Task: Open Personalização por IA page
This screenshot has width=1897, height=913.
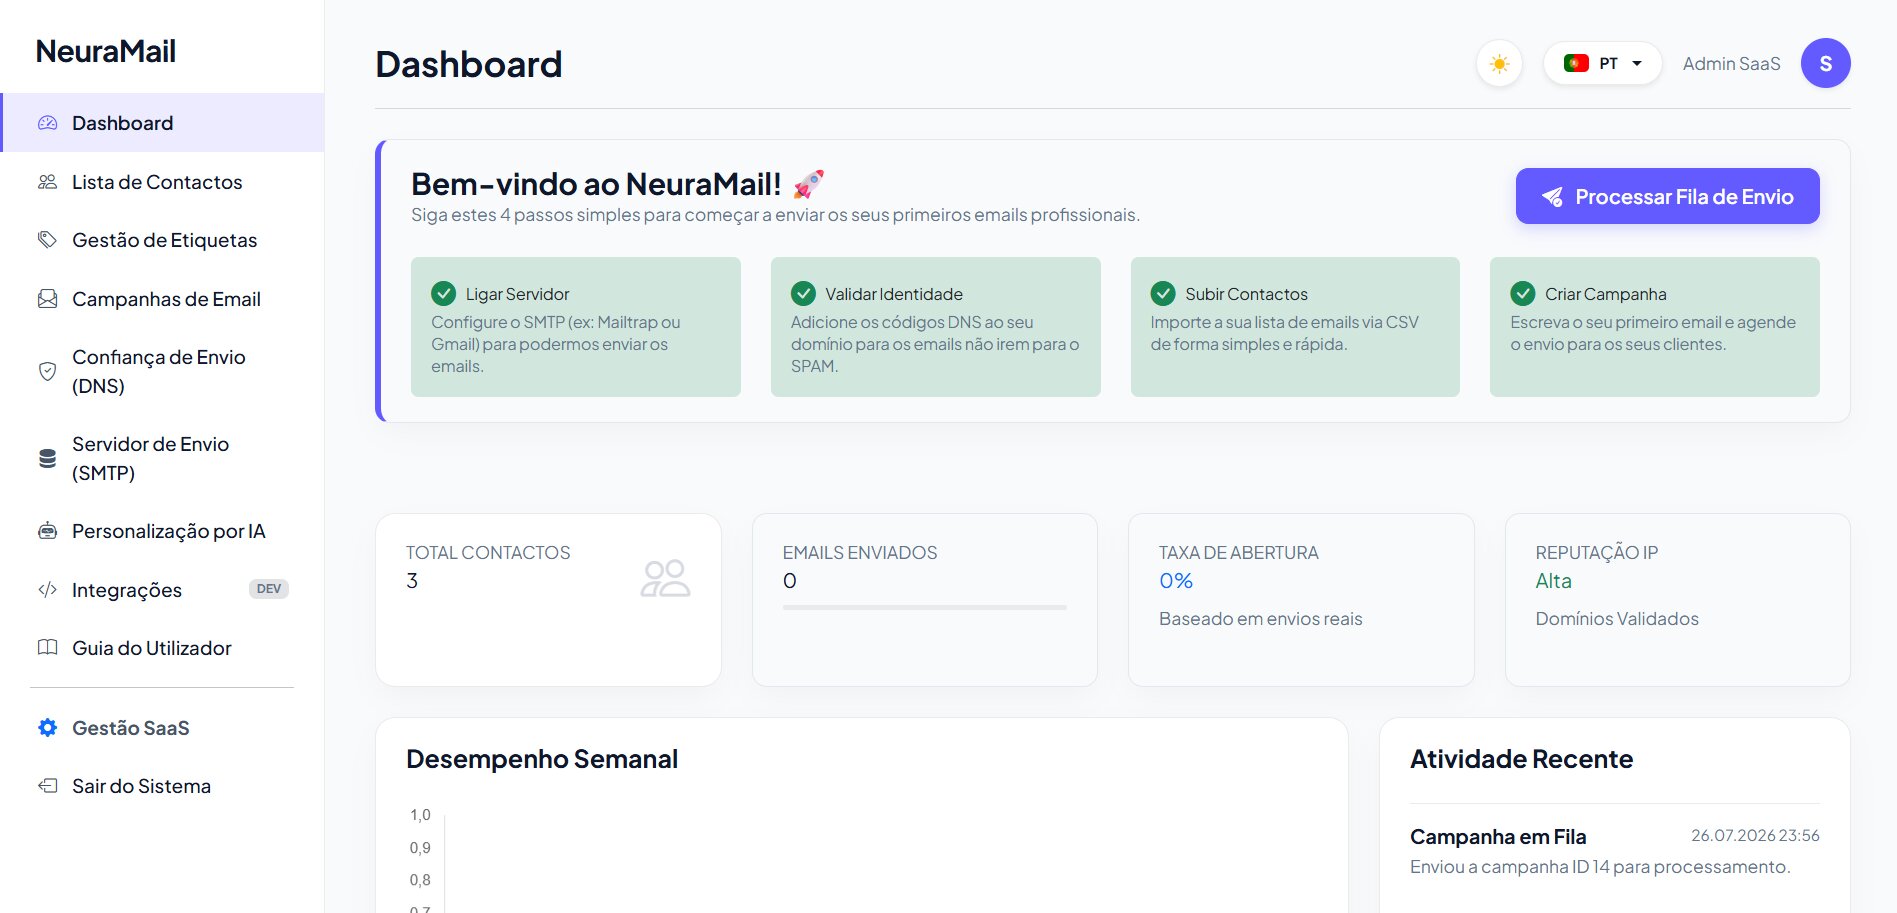Action: coord(162,531)
